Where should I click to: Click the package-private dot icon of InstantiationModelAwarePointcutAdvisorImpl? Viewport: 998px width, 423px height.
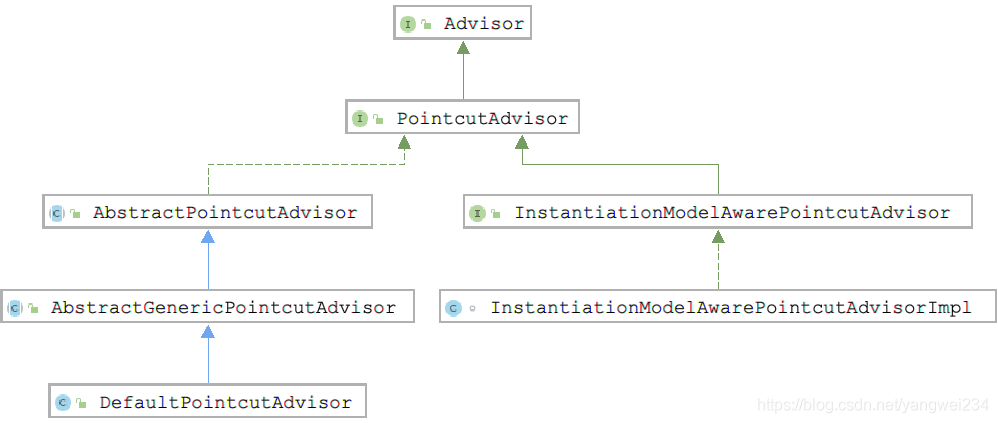point(472,309)
